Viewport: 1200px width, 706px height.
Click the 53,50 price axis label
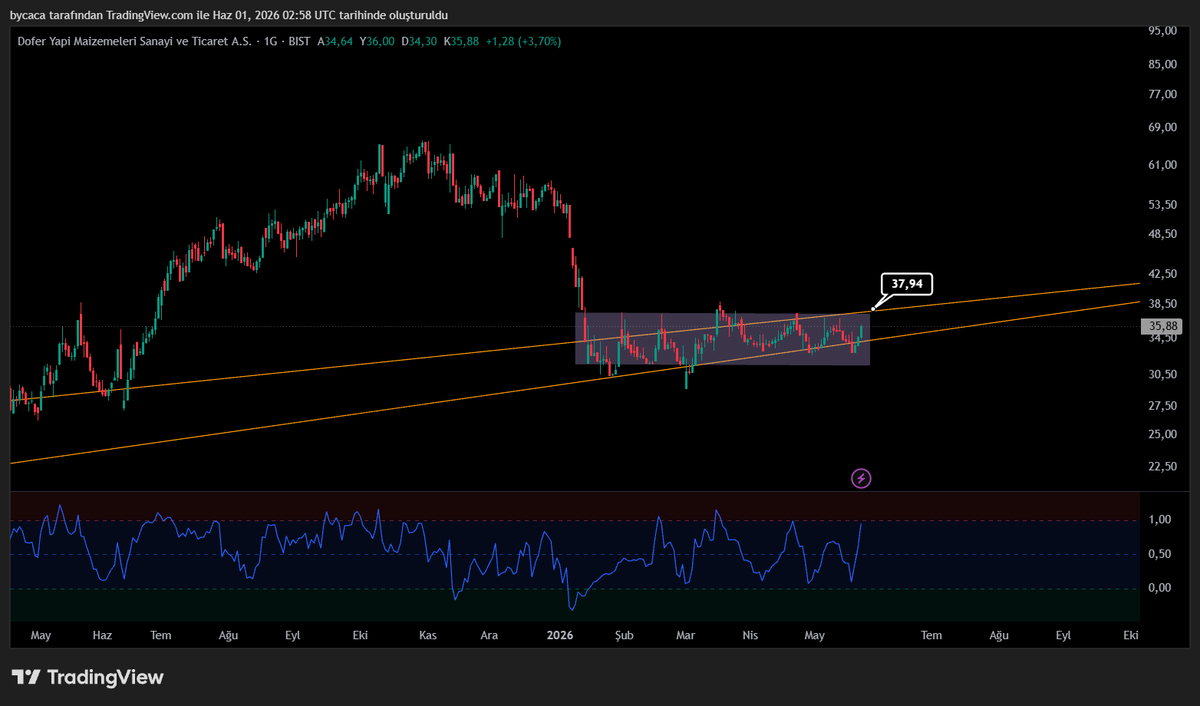pos(1162,204)
